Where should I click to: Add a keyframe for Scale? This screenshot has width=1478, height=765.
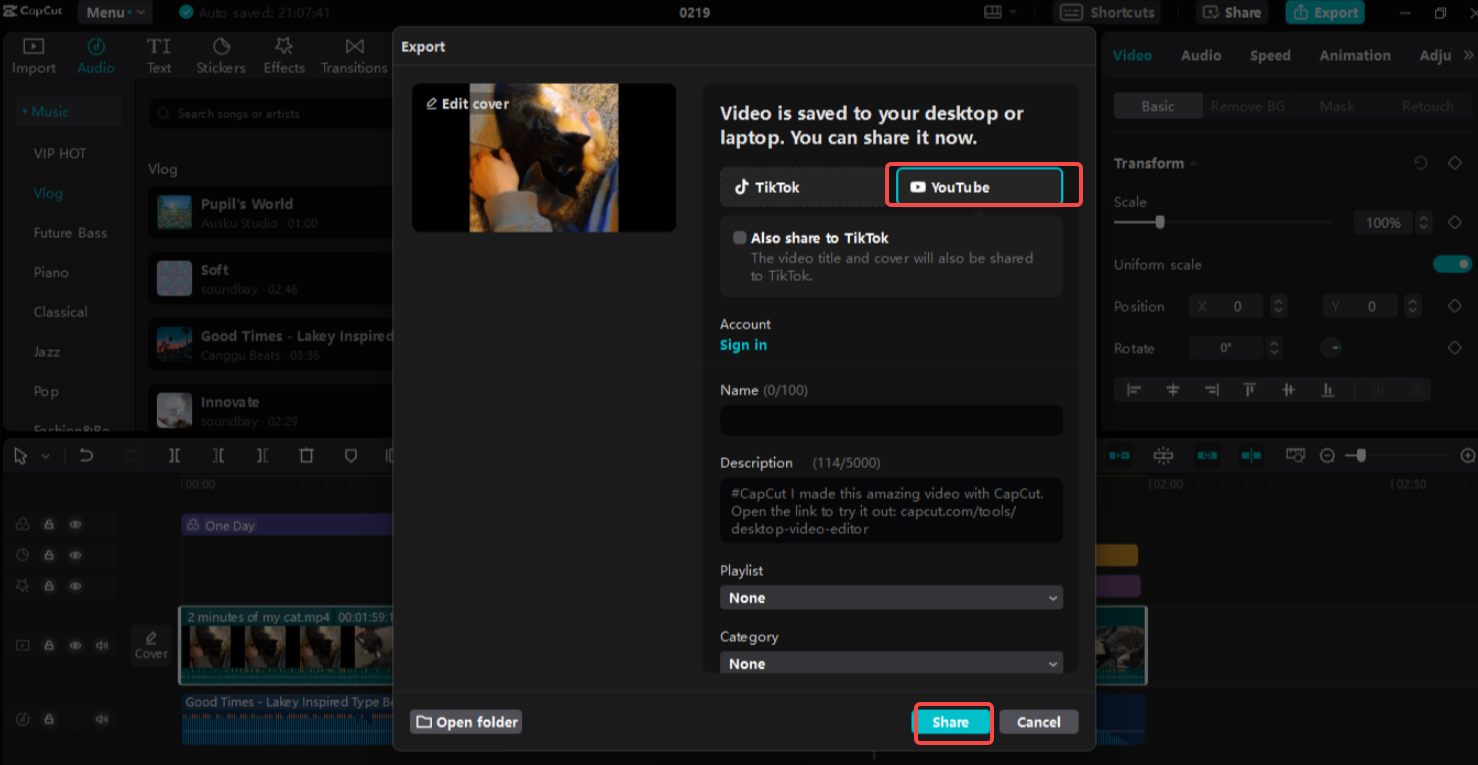(x=1455, y=222)
